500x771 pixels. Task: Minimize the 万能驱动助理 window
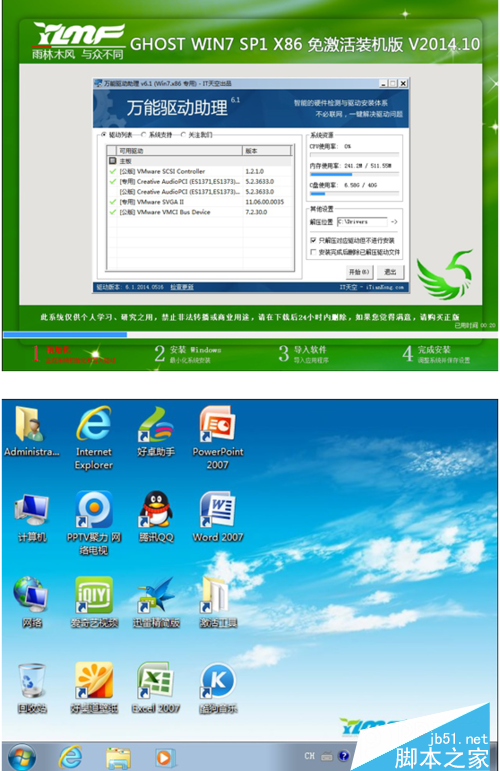pos(384,84)
